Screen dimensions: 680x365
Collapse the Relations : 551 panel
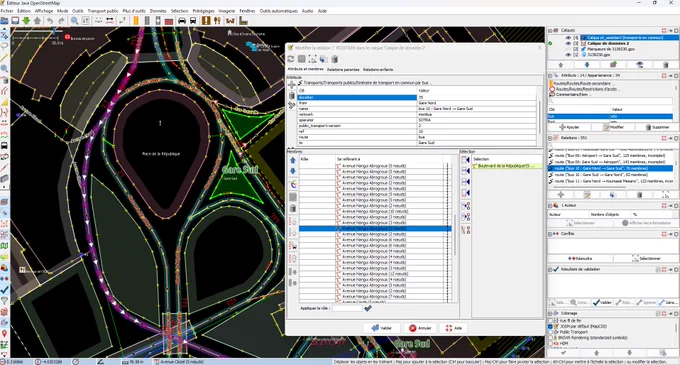pyautogui.click(x=550, y=138)
